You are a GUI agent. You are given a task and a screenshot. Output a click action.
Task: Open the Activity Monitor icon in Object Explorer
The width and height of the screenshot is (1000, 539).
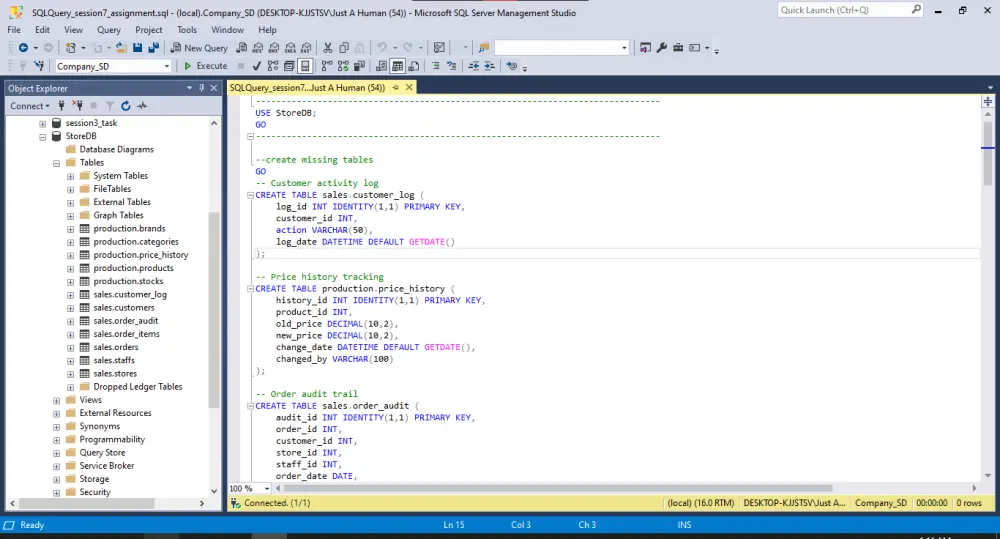tap(142, 106)
